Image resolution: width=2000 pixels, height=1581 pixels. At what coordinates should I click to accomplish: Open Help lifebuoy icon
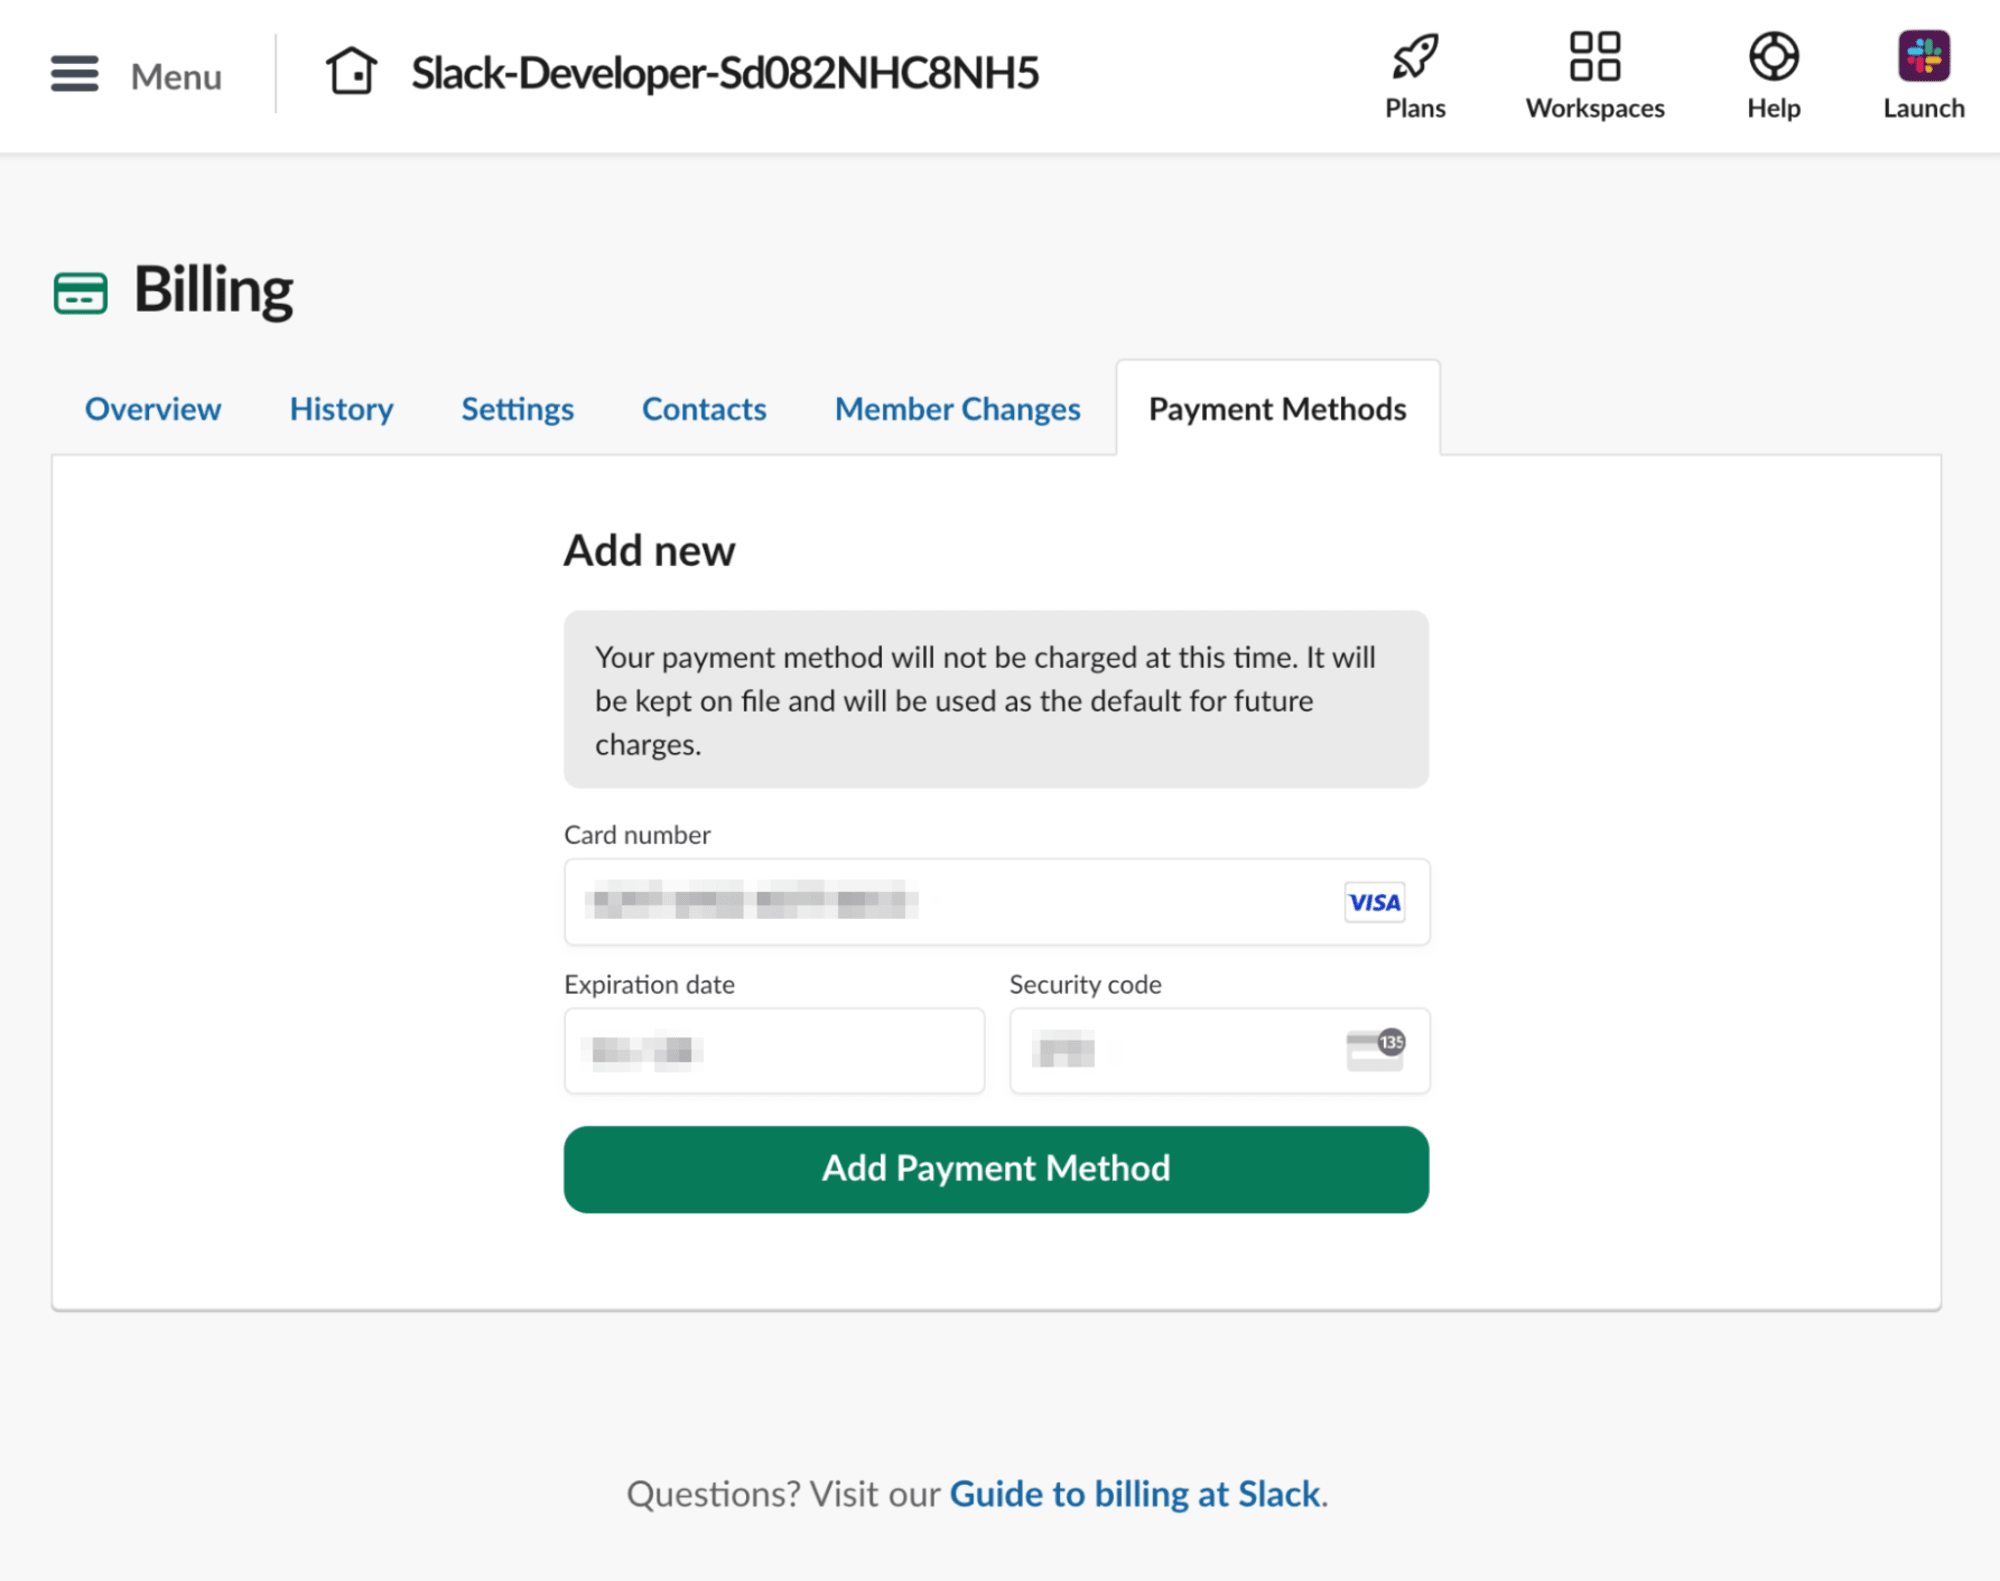(x=1774, y=56)
